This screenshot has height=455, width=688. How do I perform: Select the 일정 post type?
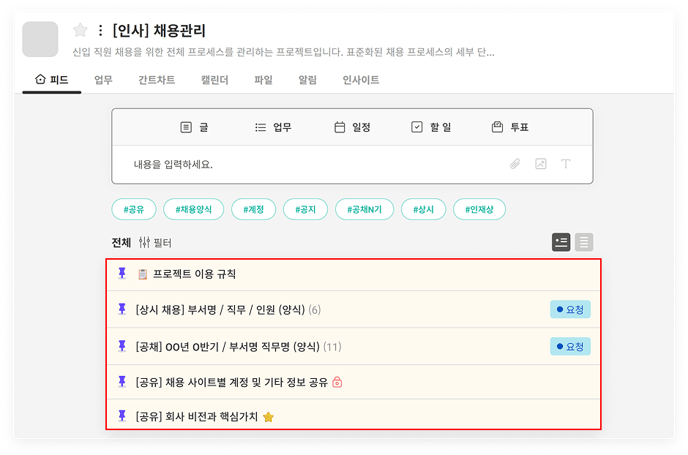click(352, 127)
